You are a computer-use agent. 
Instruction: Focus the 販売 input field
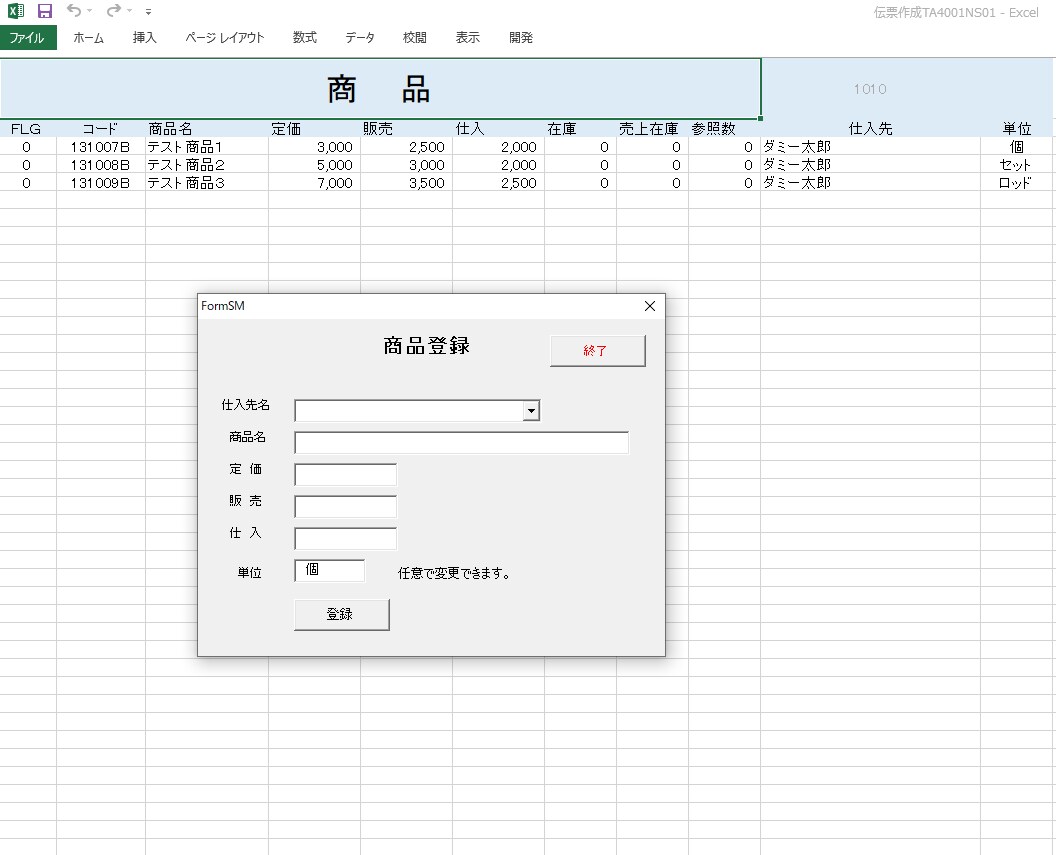(345, 507)
